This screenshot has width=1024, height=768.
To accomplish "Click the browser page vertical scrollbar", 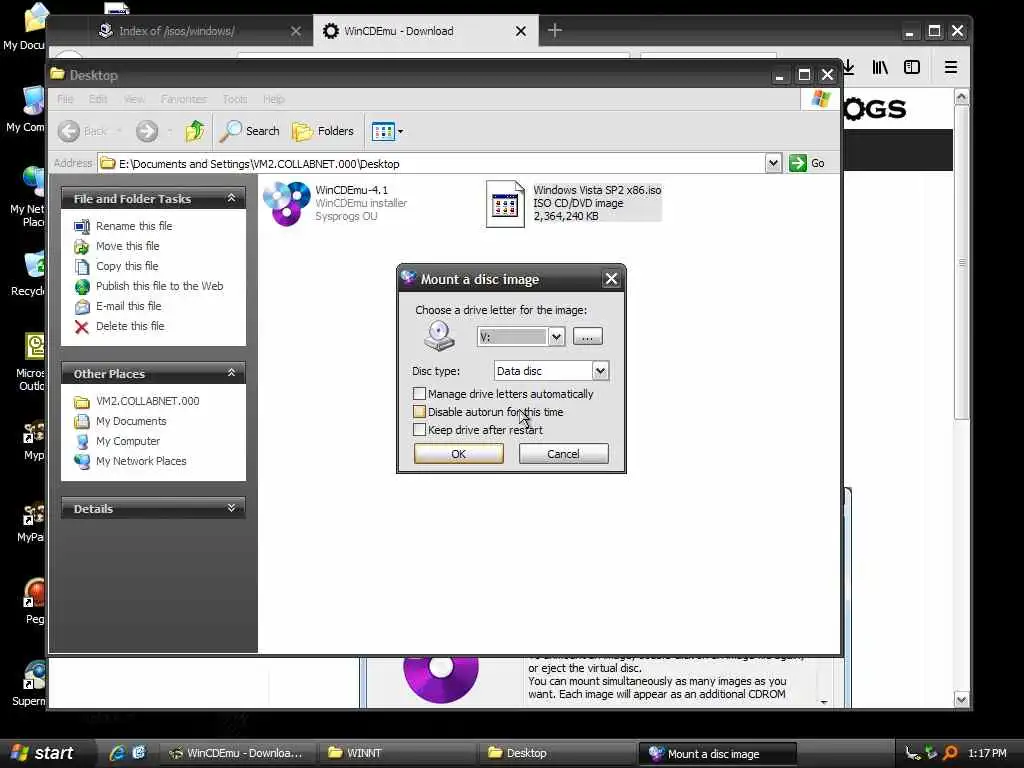I will [x=961, y=261].
